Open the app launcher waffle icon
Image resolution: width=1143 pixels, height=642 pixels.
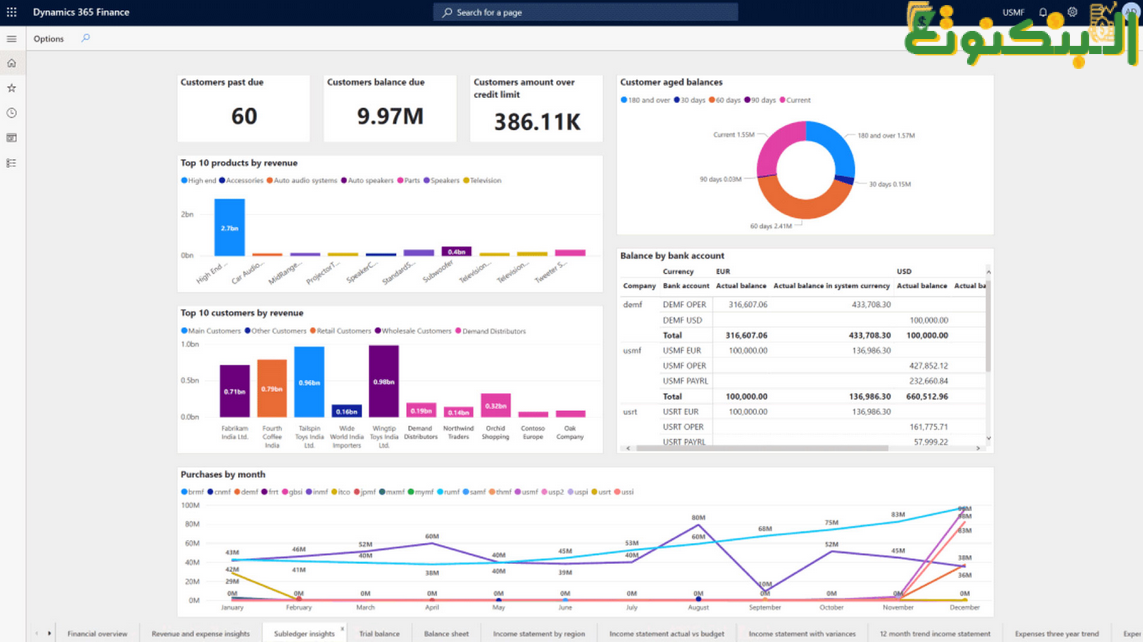12,12
